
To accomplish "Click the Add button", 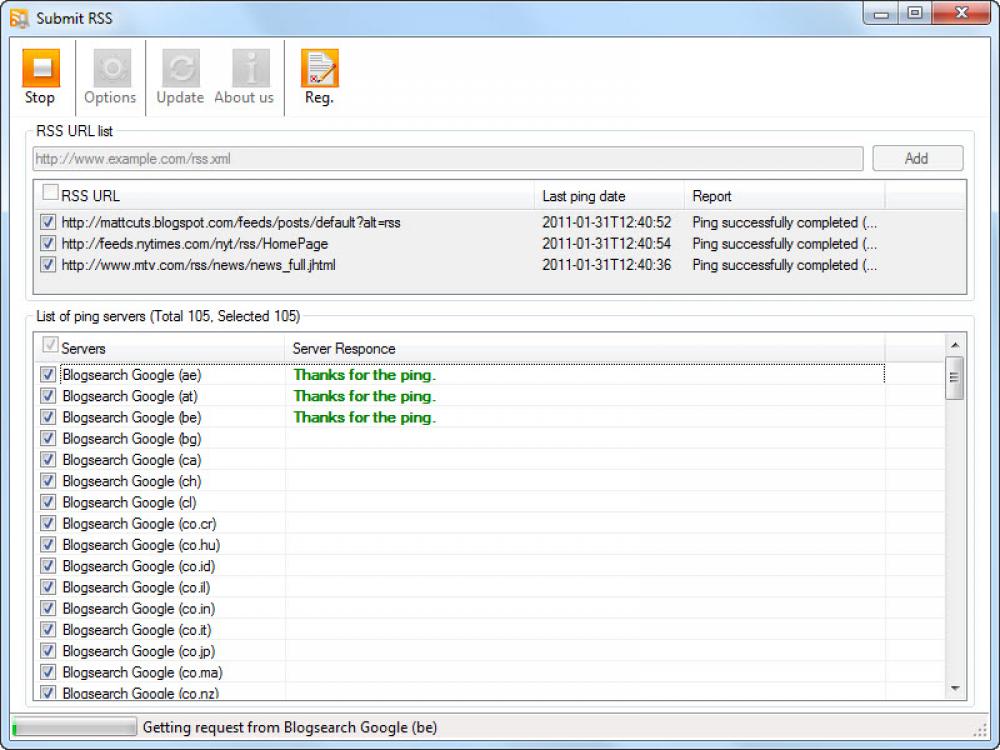I will point(917,158).
